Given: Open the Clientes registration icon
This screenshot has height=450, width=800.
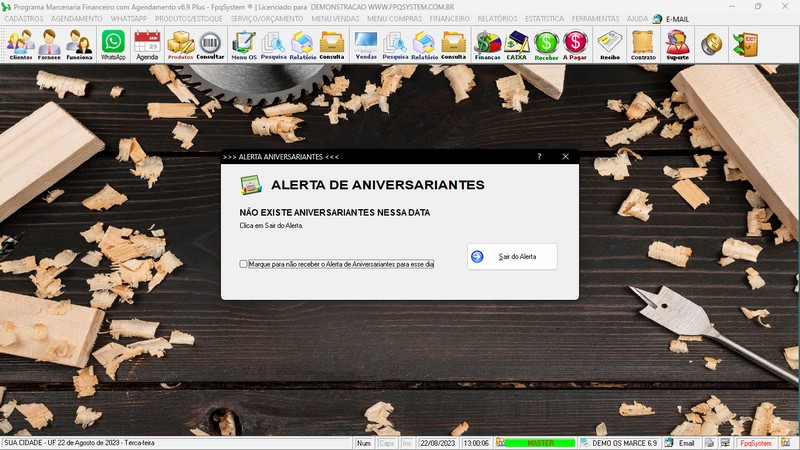Looking at the screenshot, I should tap(20, 44).
